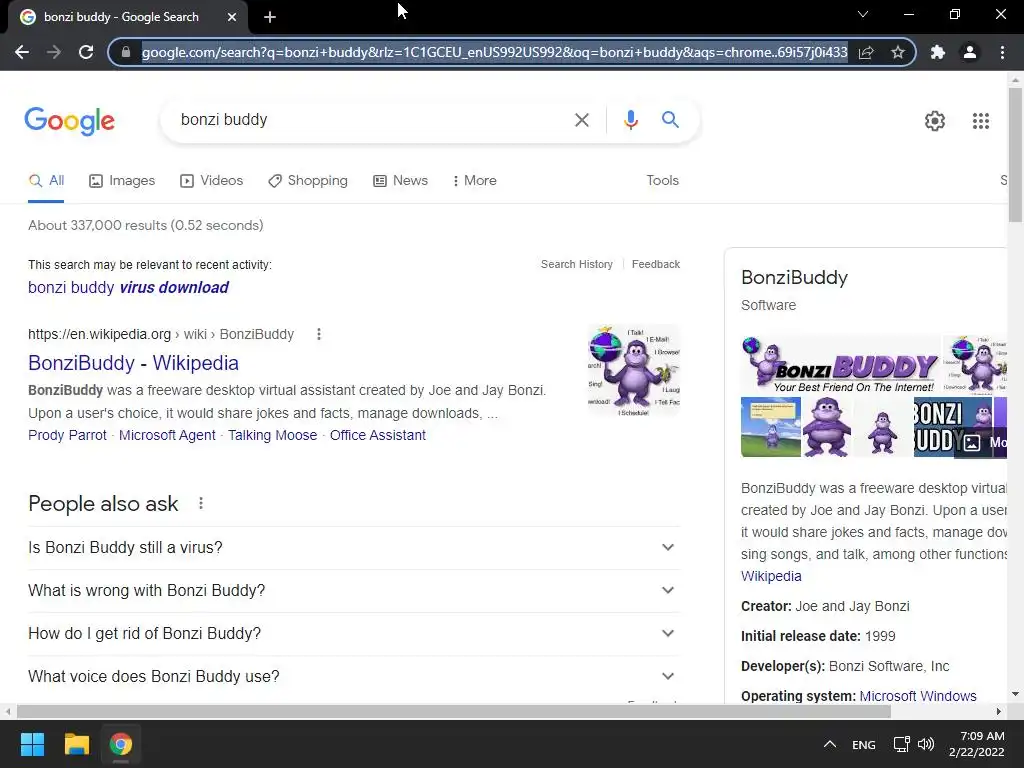Viewport: 1024px width, 768px height.
Task: Open the small purple gorilla thumbnail
Action: click(x=882, y=427)
